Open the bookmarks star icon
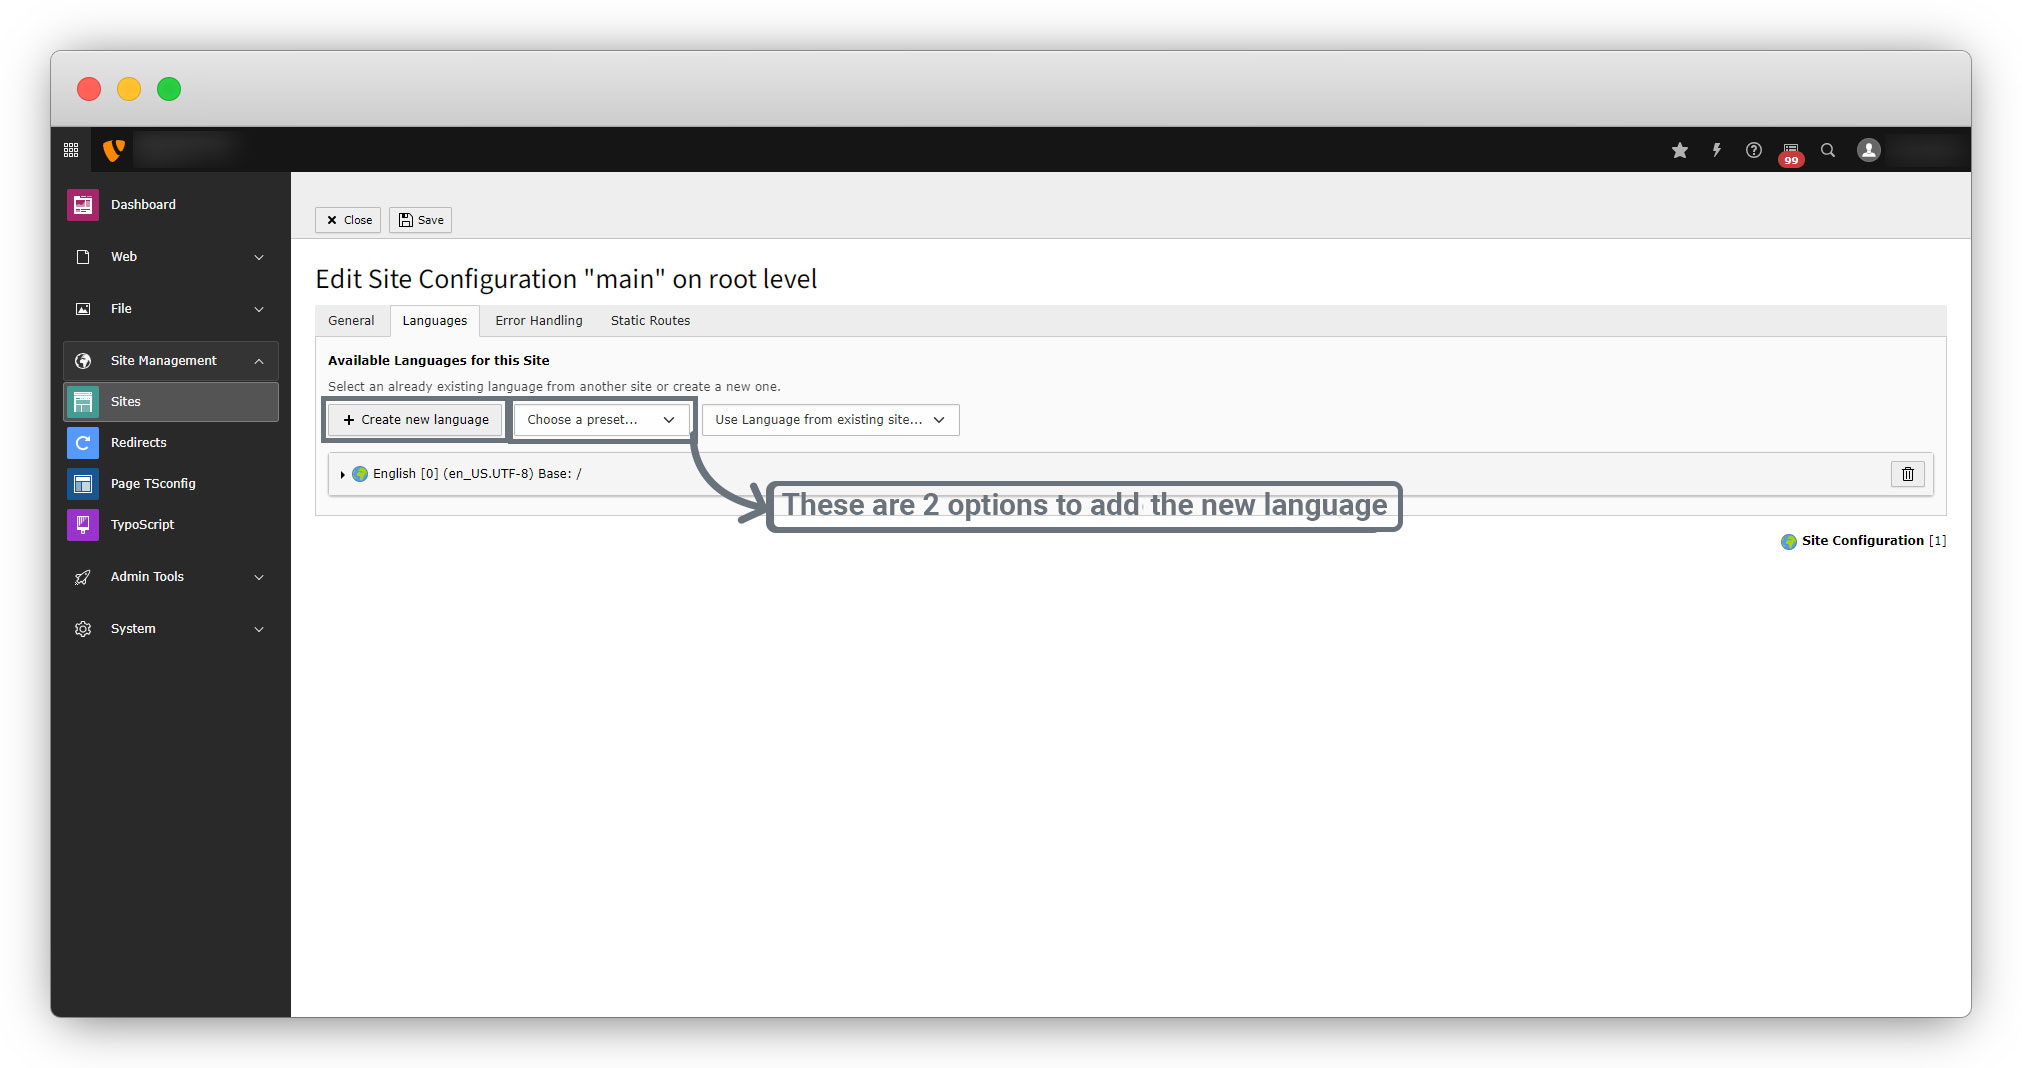 (1679, 150)
